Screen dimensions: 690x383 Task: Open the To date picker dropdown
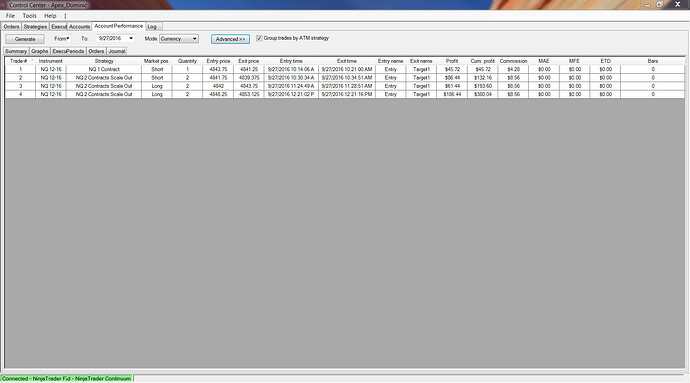click(x=131, y=39)
